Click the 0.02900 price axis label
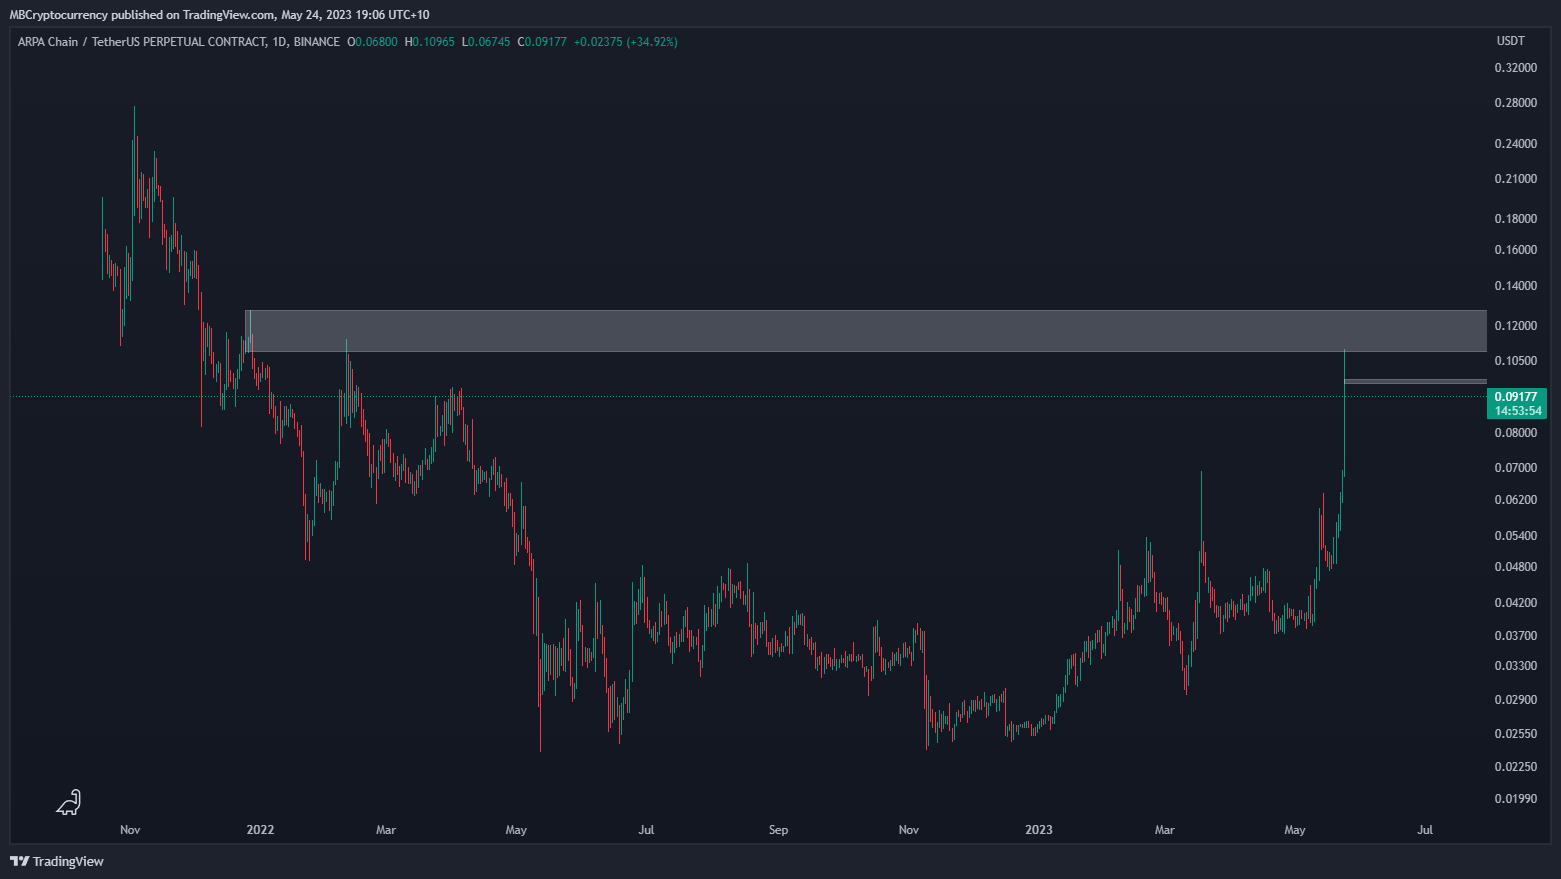 pyautogui.click(x=1516, y=700)
